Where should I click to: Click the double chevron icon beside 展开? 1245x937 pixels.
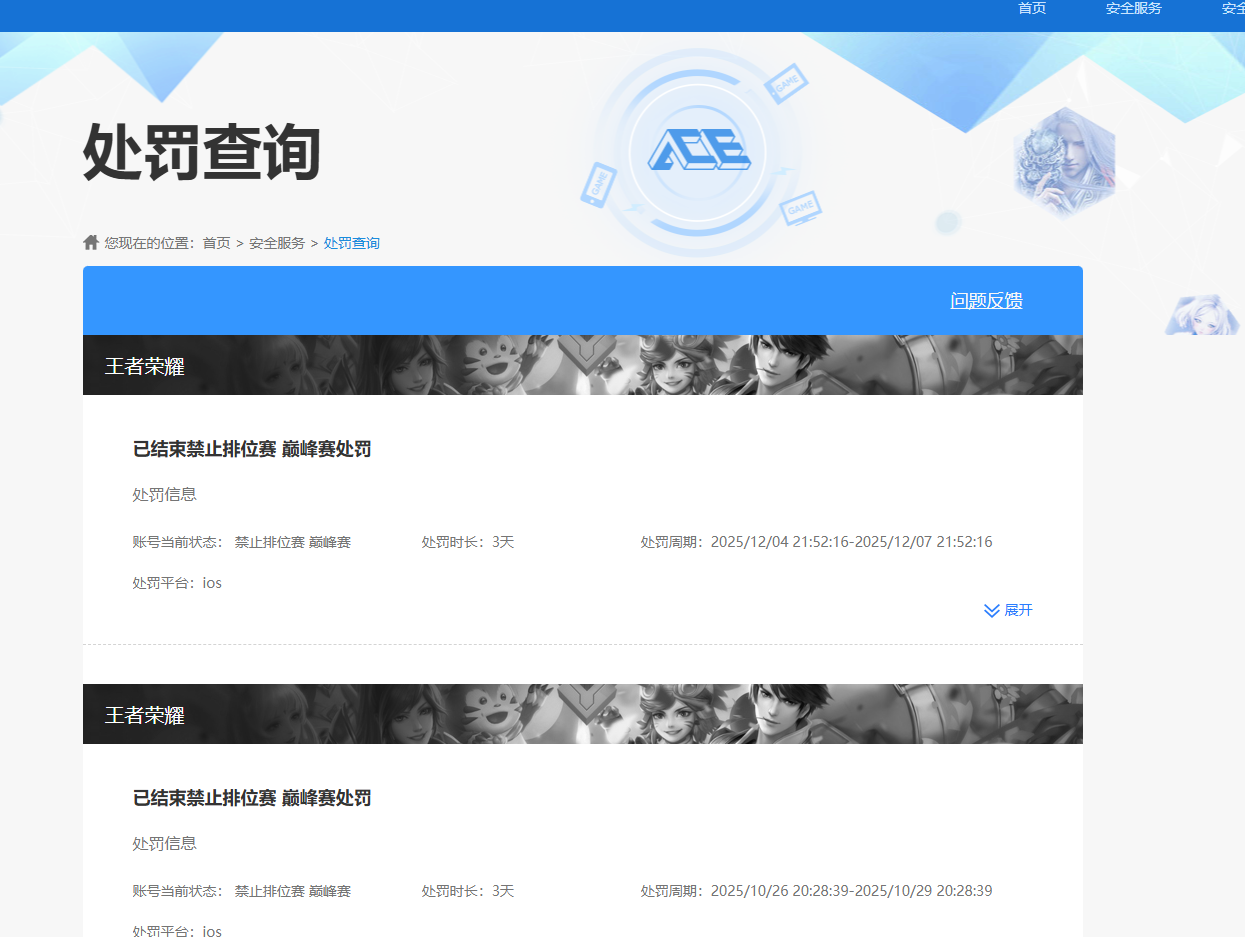(991, 610)
